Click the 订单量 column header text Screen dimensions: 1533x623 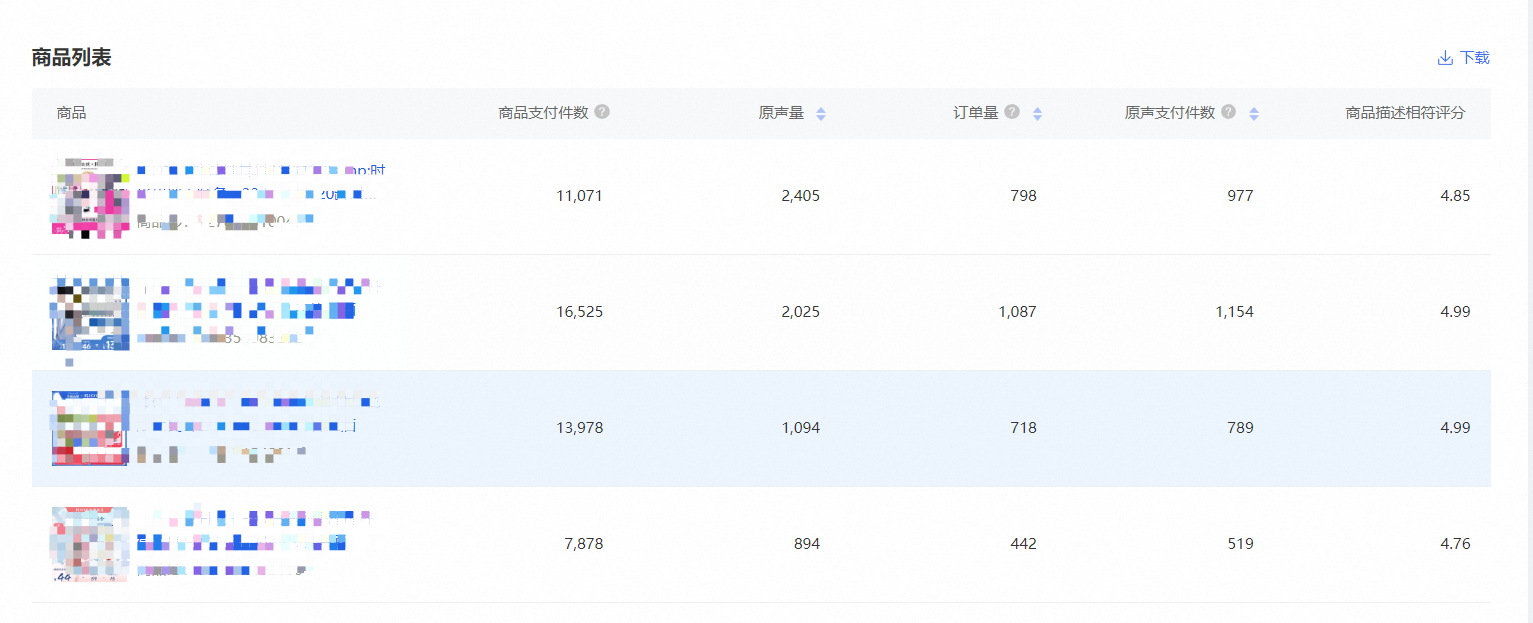click(x=976, y=113)
